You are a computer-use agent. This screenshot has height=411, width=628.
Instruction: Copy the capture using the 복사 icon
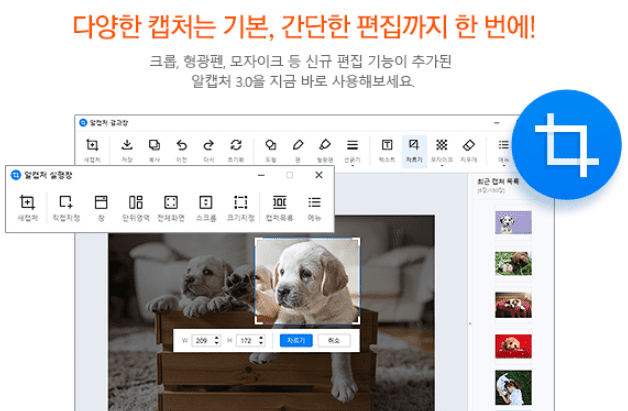point(154,150)
